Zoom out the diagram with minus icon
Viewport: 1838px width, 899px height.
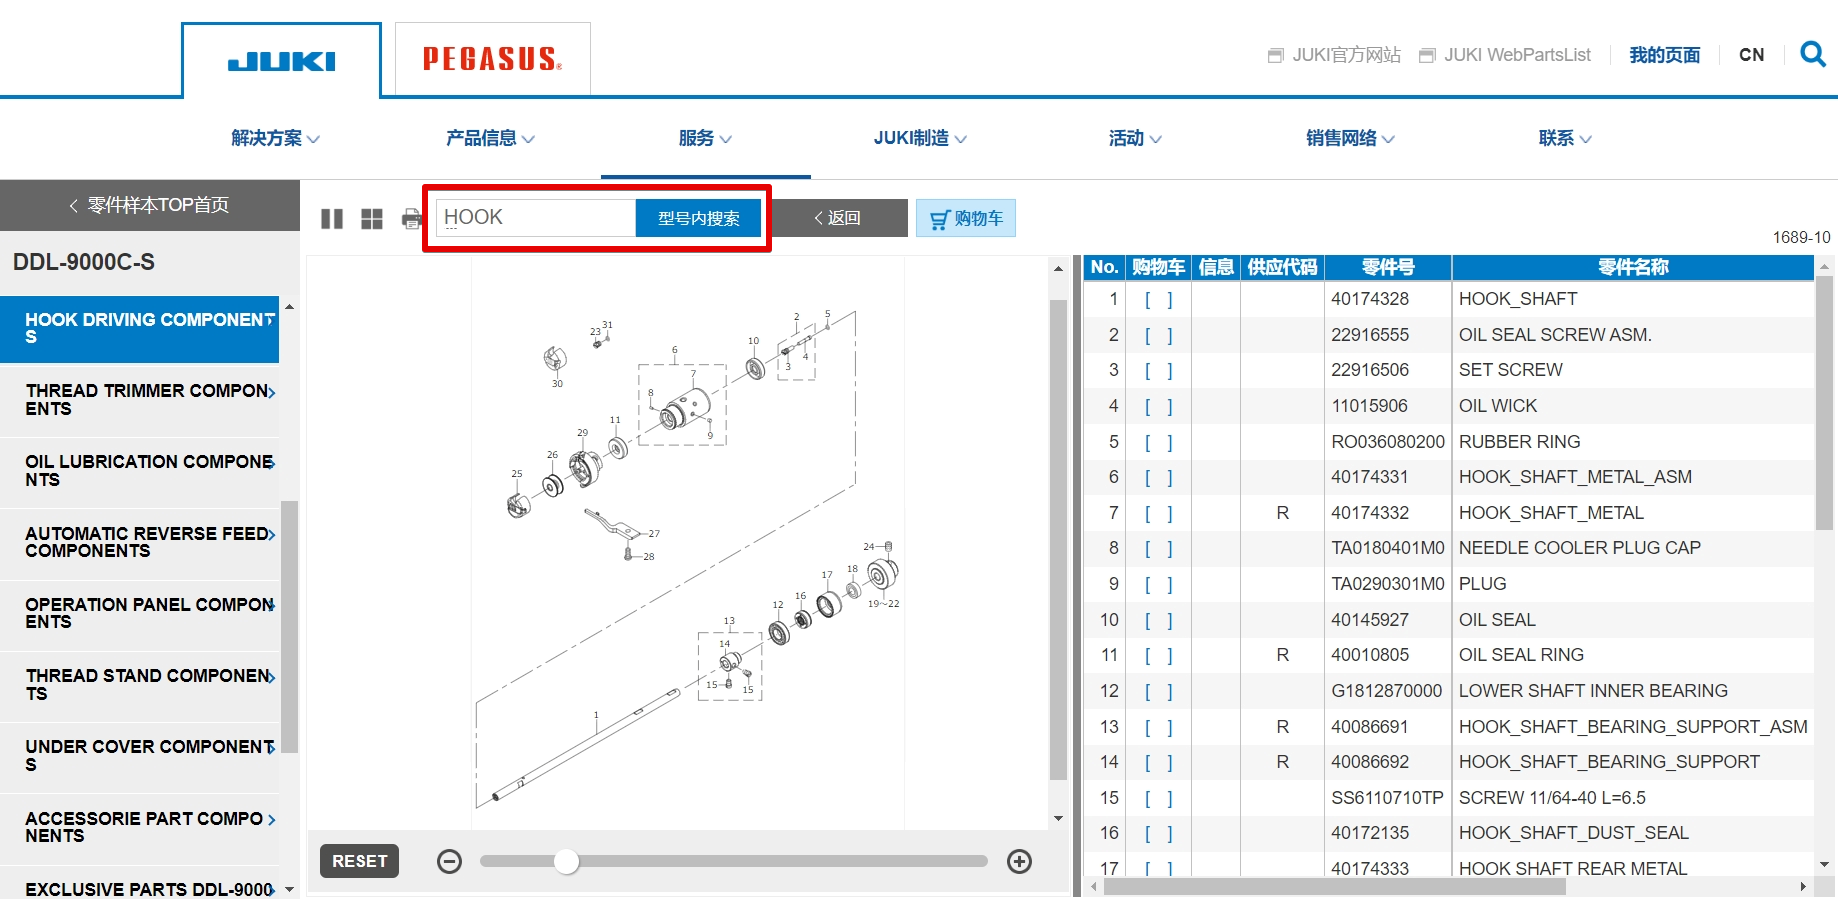(x=450, y=862)
